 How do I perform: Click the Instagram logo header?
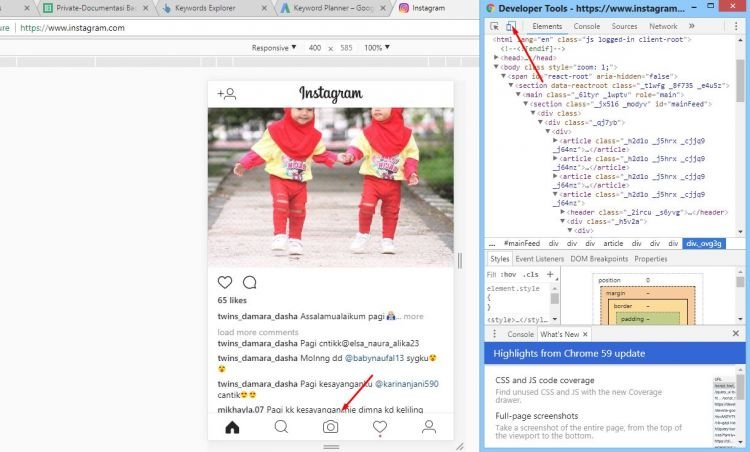coord(331,94)
